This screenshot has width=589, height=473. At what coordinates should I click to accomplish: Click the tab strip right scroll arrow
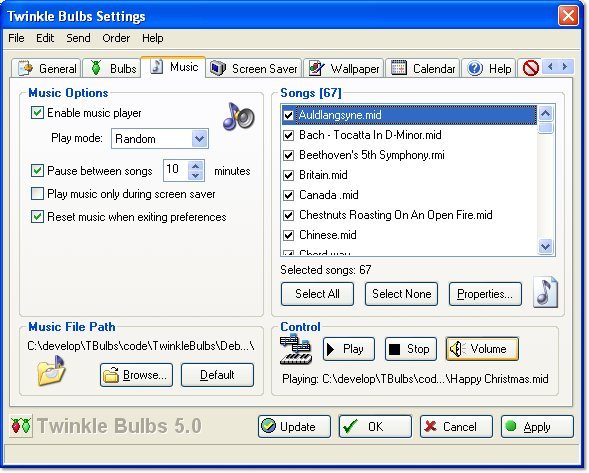coord(565,67)
